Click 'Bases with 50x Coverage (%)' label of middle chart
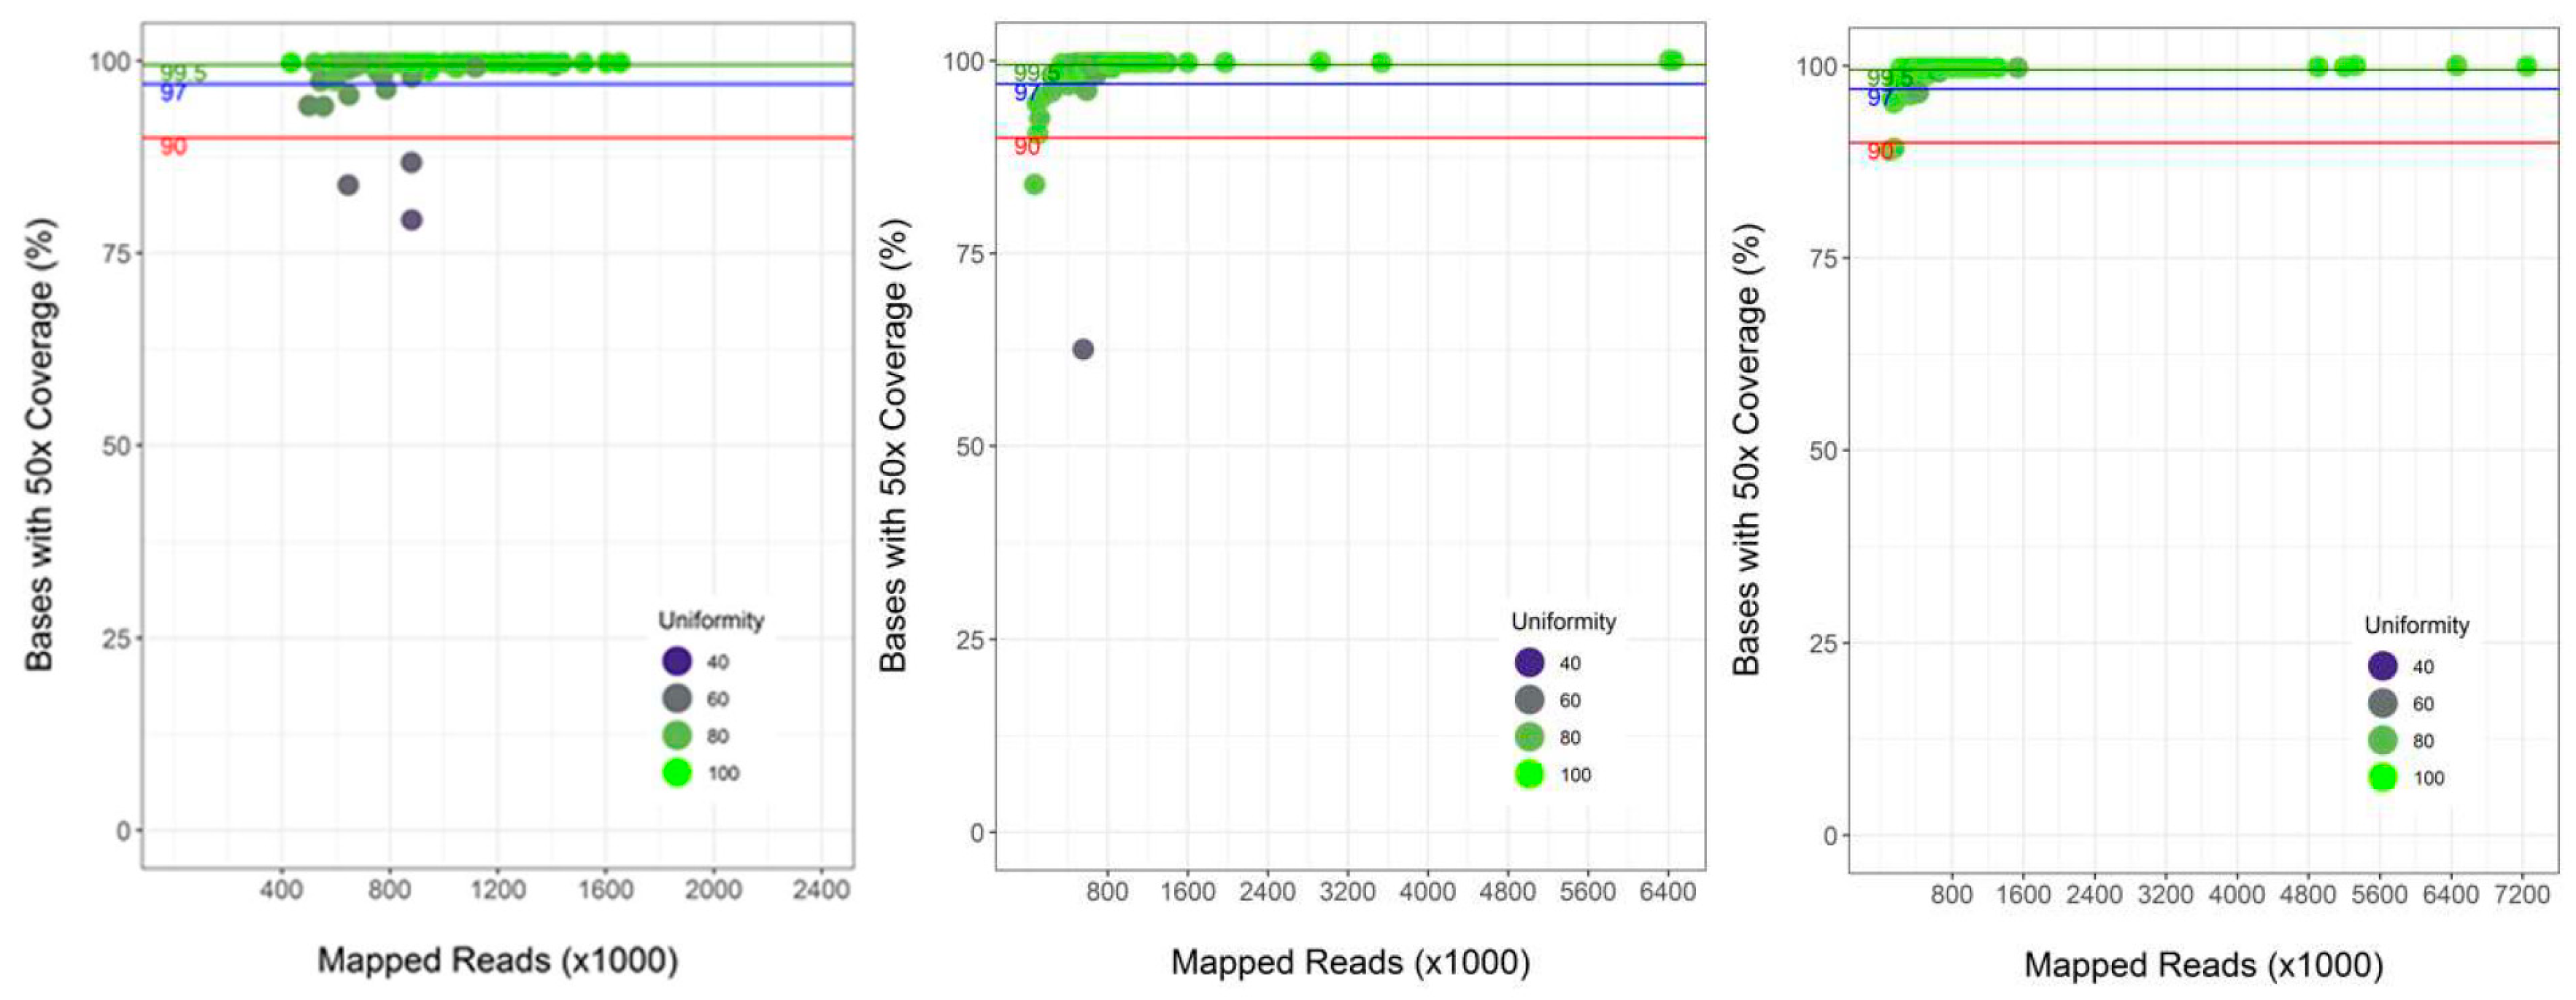The image size is (2576, 1000). [x=893, y=445]
